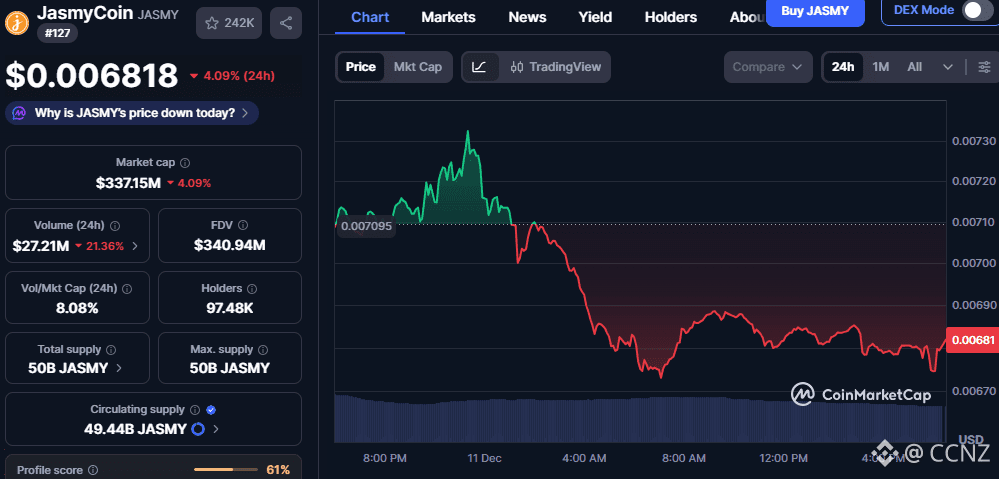This screenshot has height=479, width=999.
Task: Click the JasmyCoin logo icon
Action: pos(16,23)
